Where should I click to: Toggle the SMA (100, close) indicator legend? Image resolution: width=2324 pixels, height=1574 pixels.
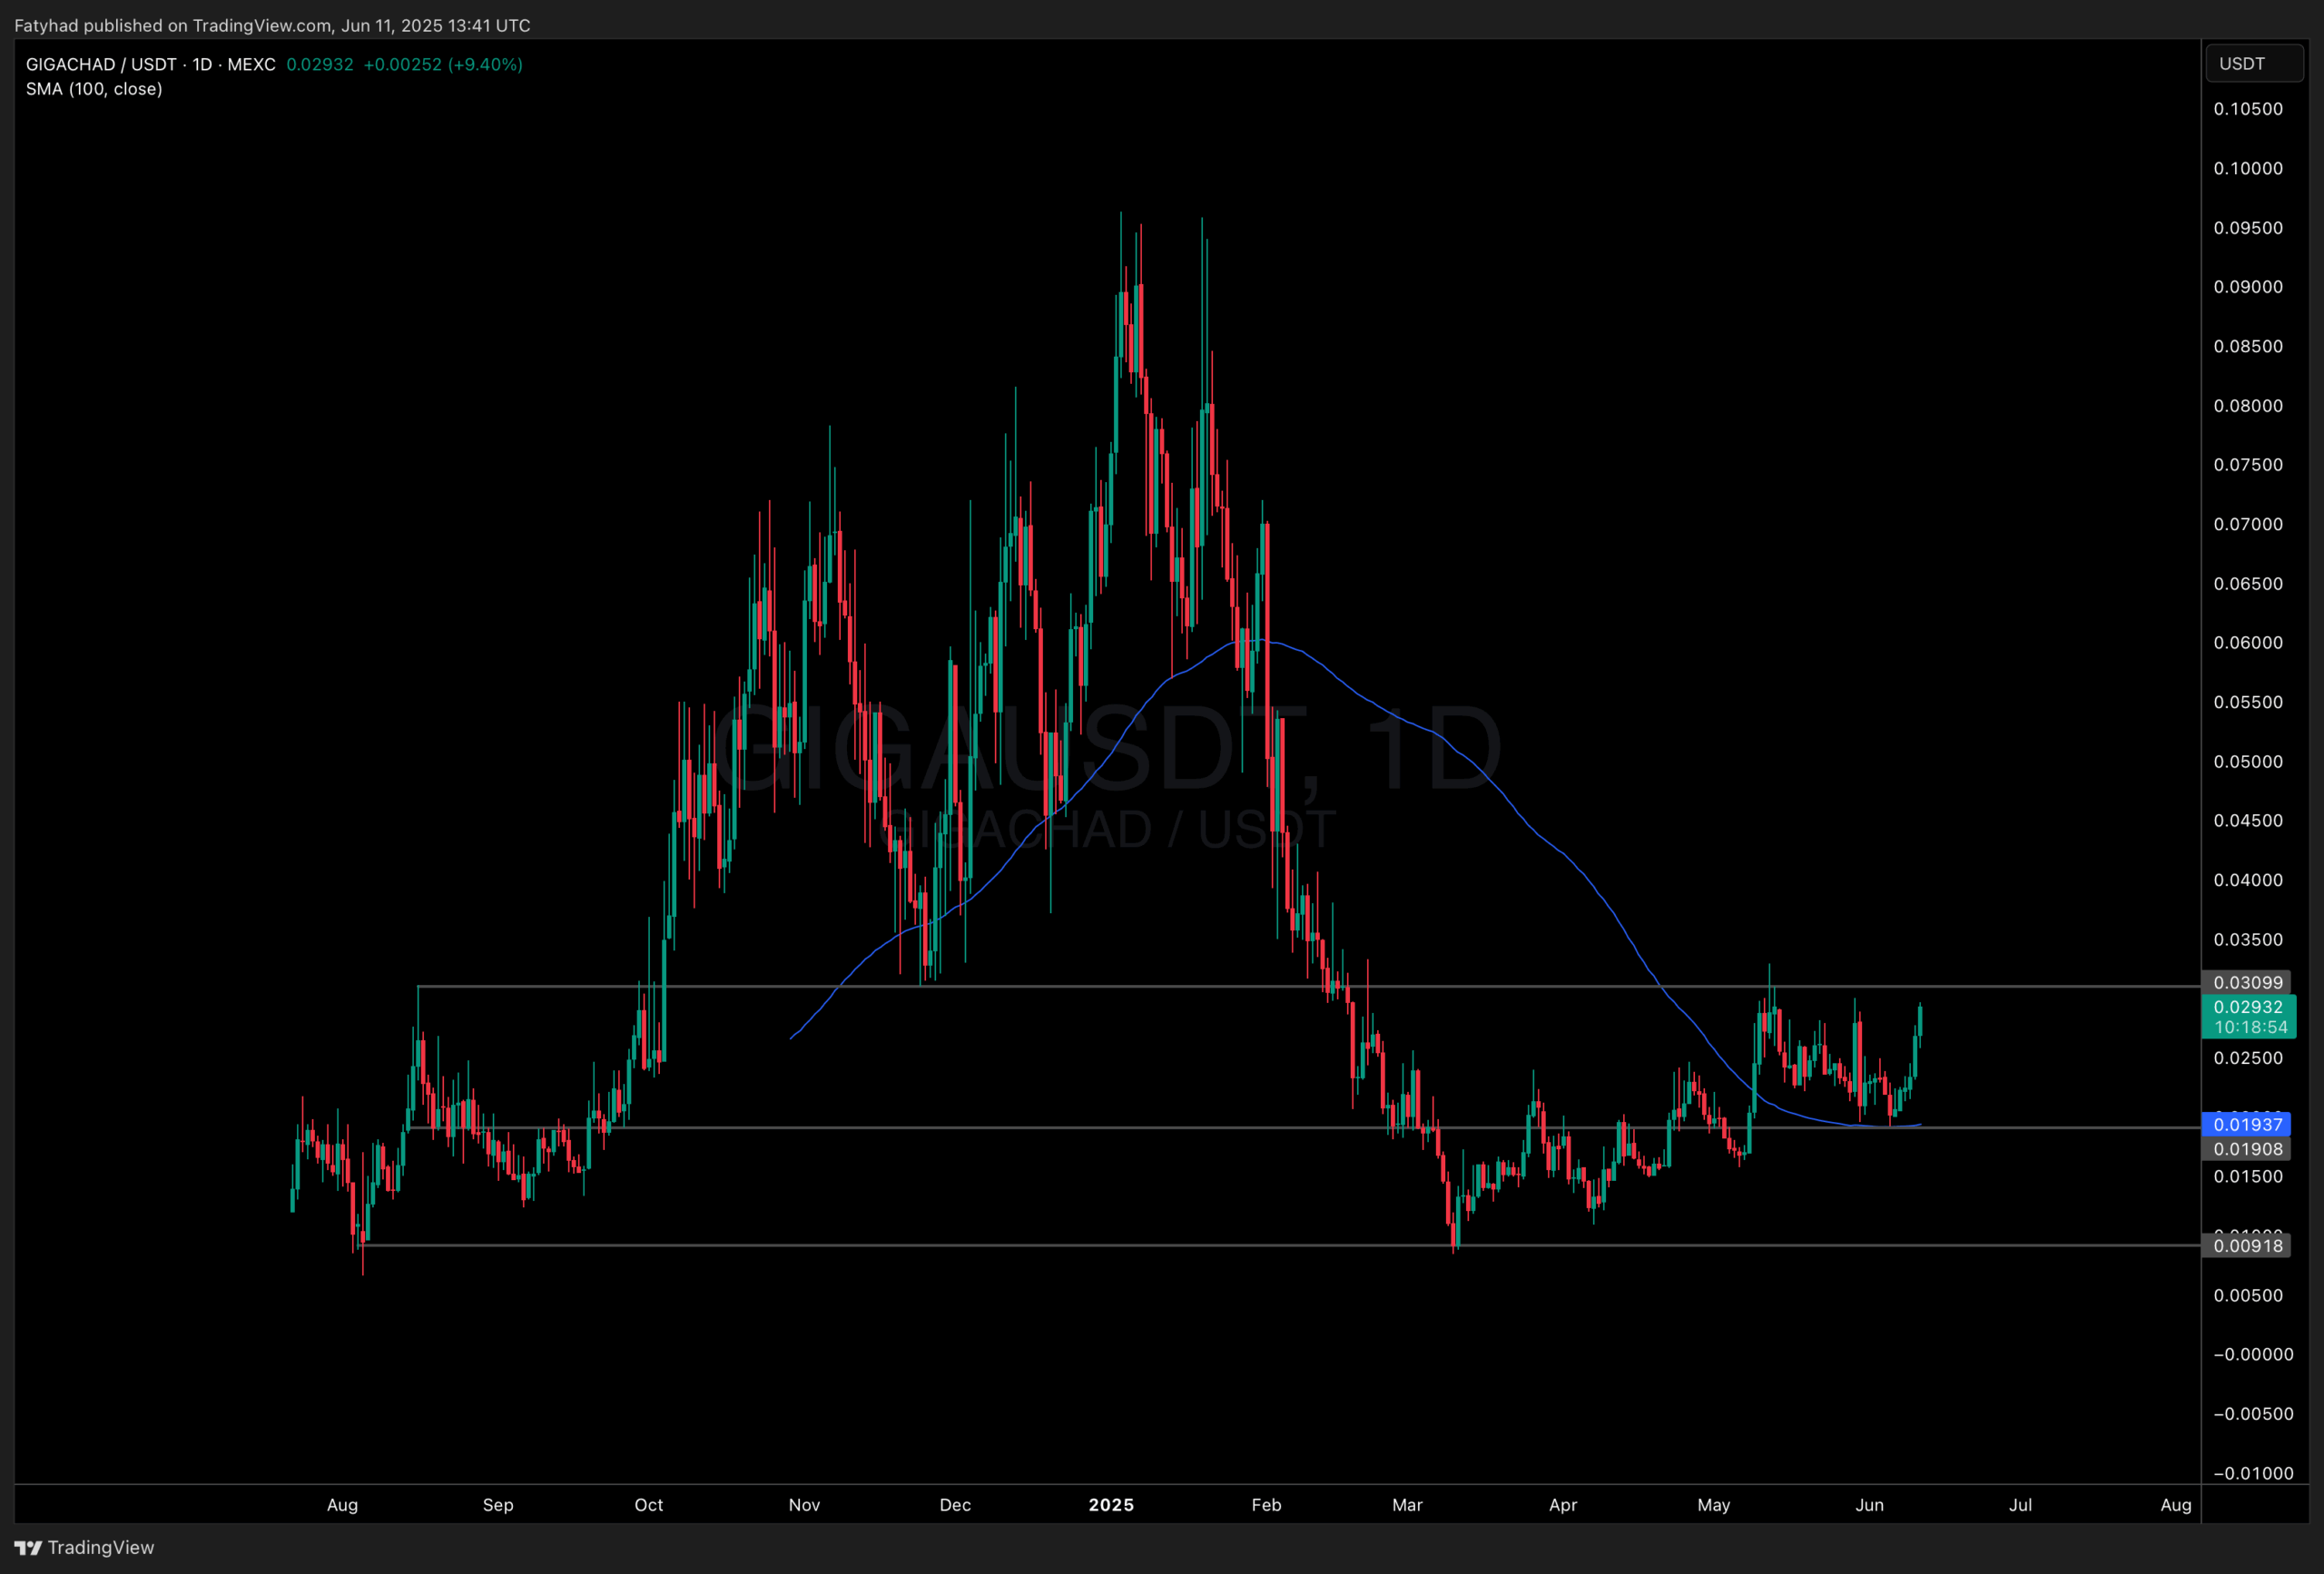click(95, 89)
